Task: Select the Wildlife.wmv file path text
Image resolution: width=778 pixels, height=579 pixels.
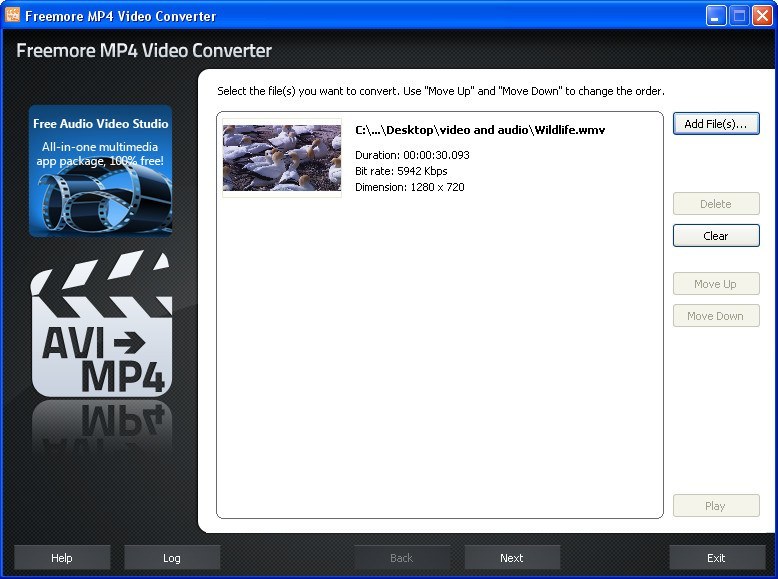Action: pyautogui.click(x=480, y=130)
